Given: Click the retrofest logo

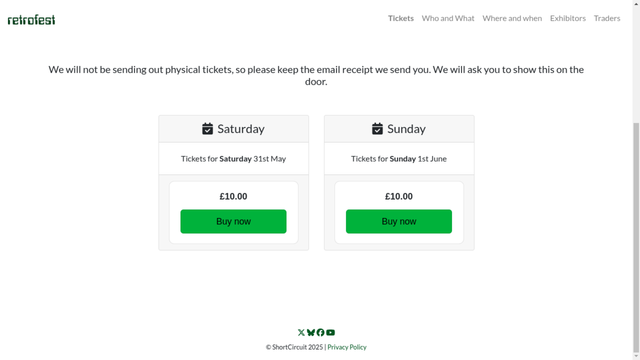Looking at the screenshot, I should [31, 20].
